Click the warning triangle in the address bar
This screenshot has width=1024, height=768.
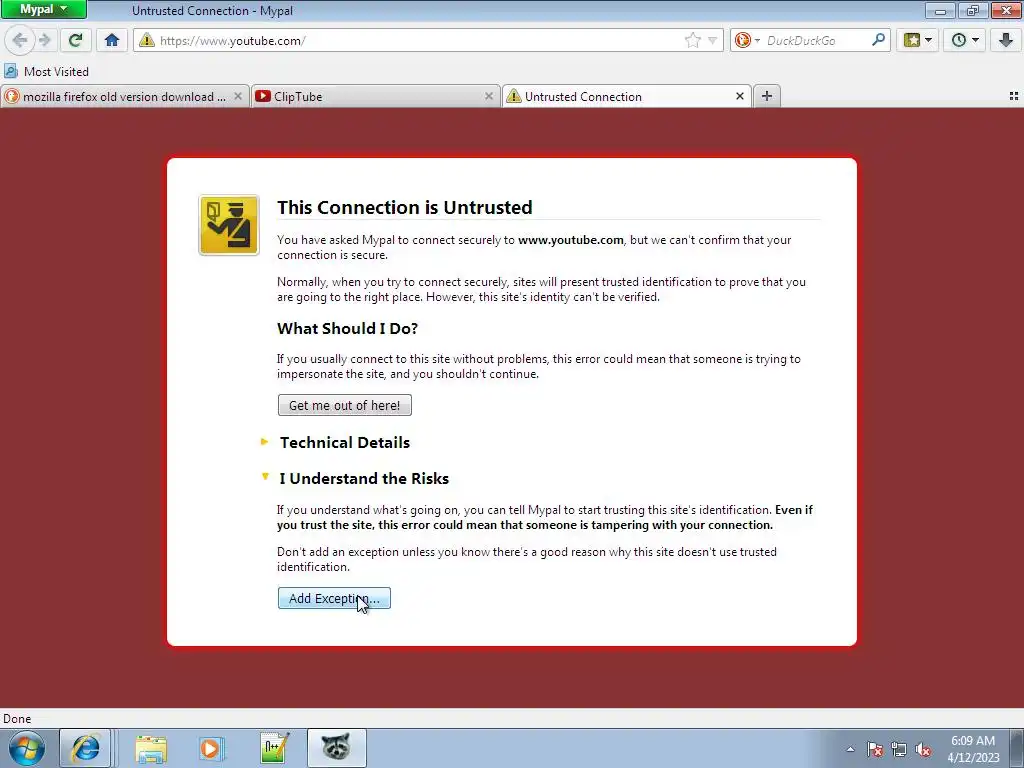[x=147, y=40]
